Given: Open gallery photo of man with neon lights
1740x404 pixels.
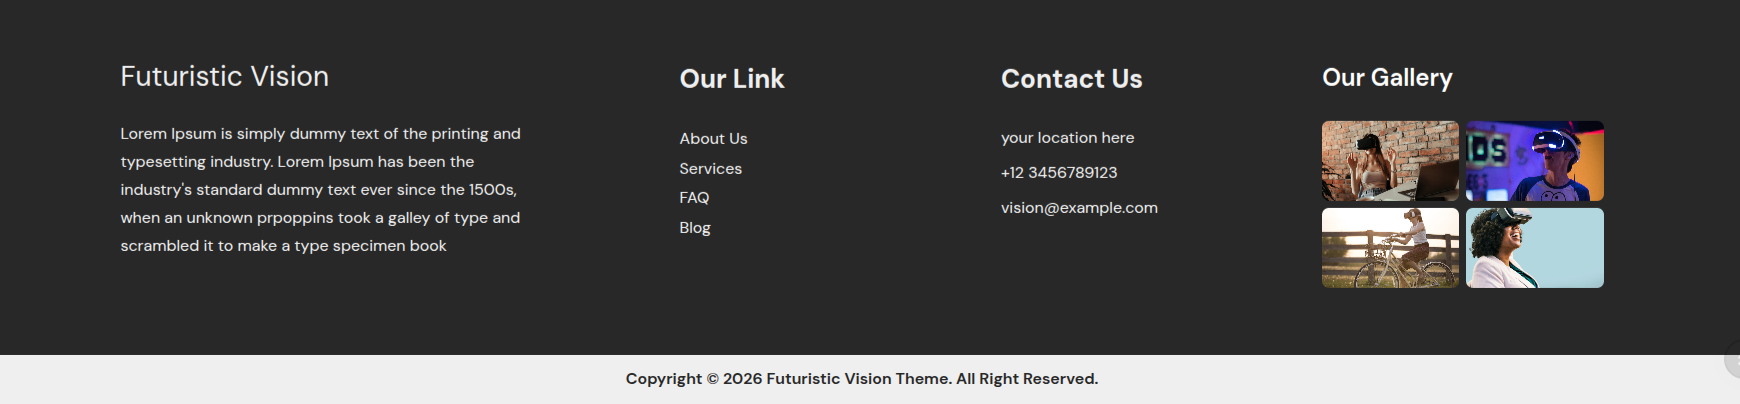Looking at the screenshot, I should pos(1534,161).
